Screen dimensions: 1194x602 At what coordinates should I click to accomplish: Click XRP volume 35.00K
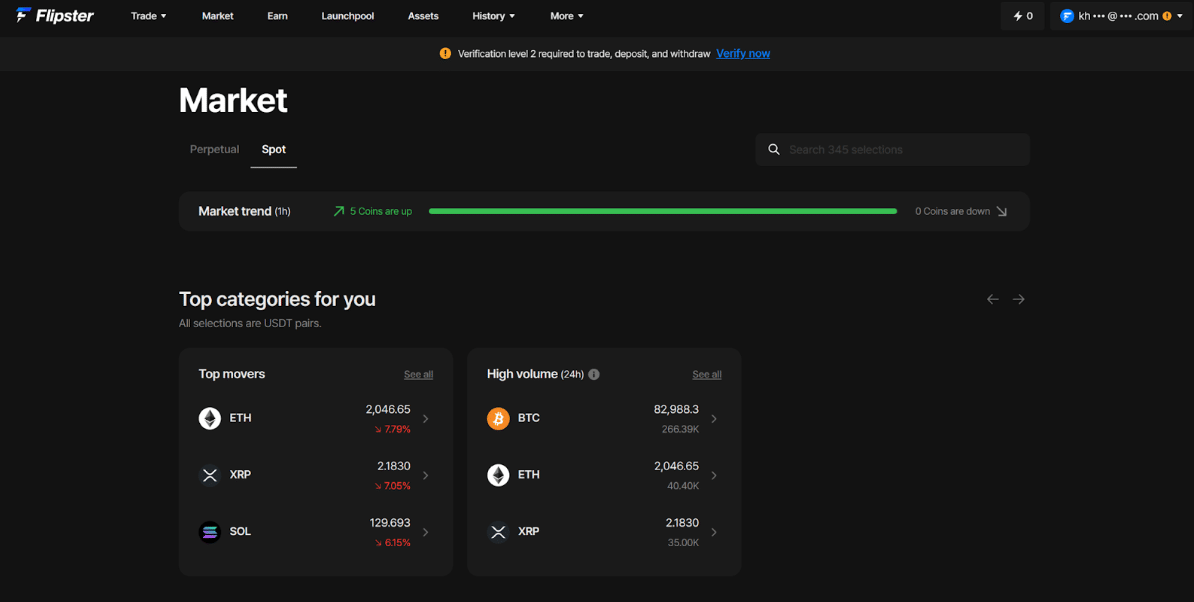click(x=683, y=543)
